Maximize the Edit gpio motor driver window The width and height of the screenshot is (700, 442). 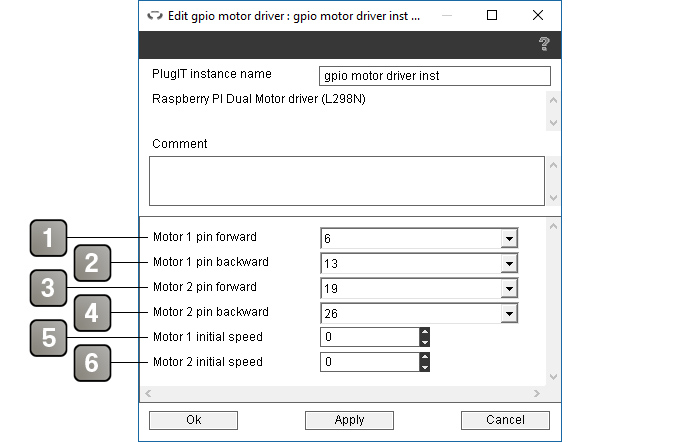492,16
